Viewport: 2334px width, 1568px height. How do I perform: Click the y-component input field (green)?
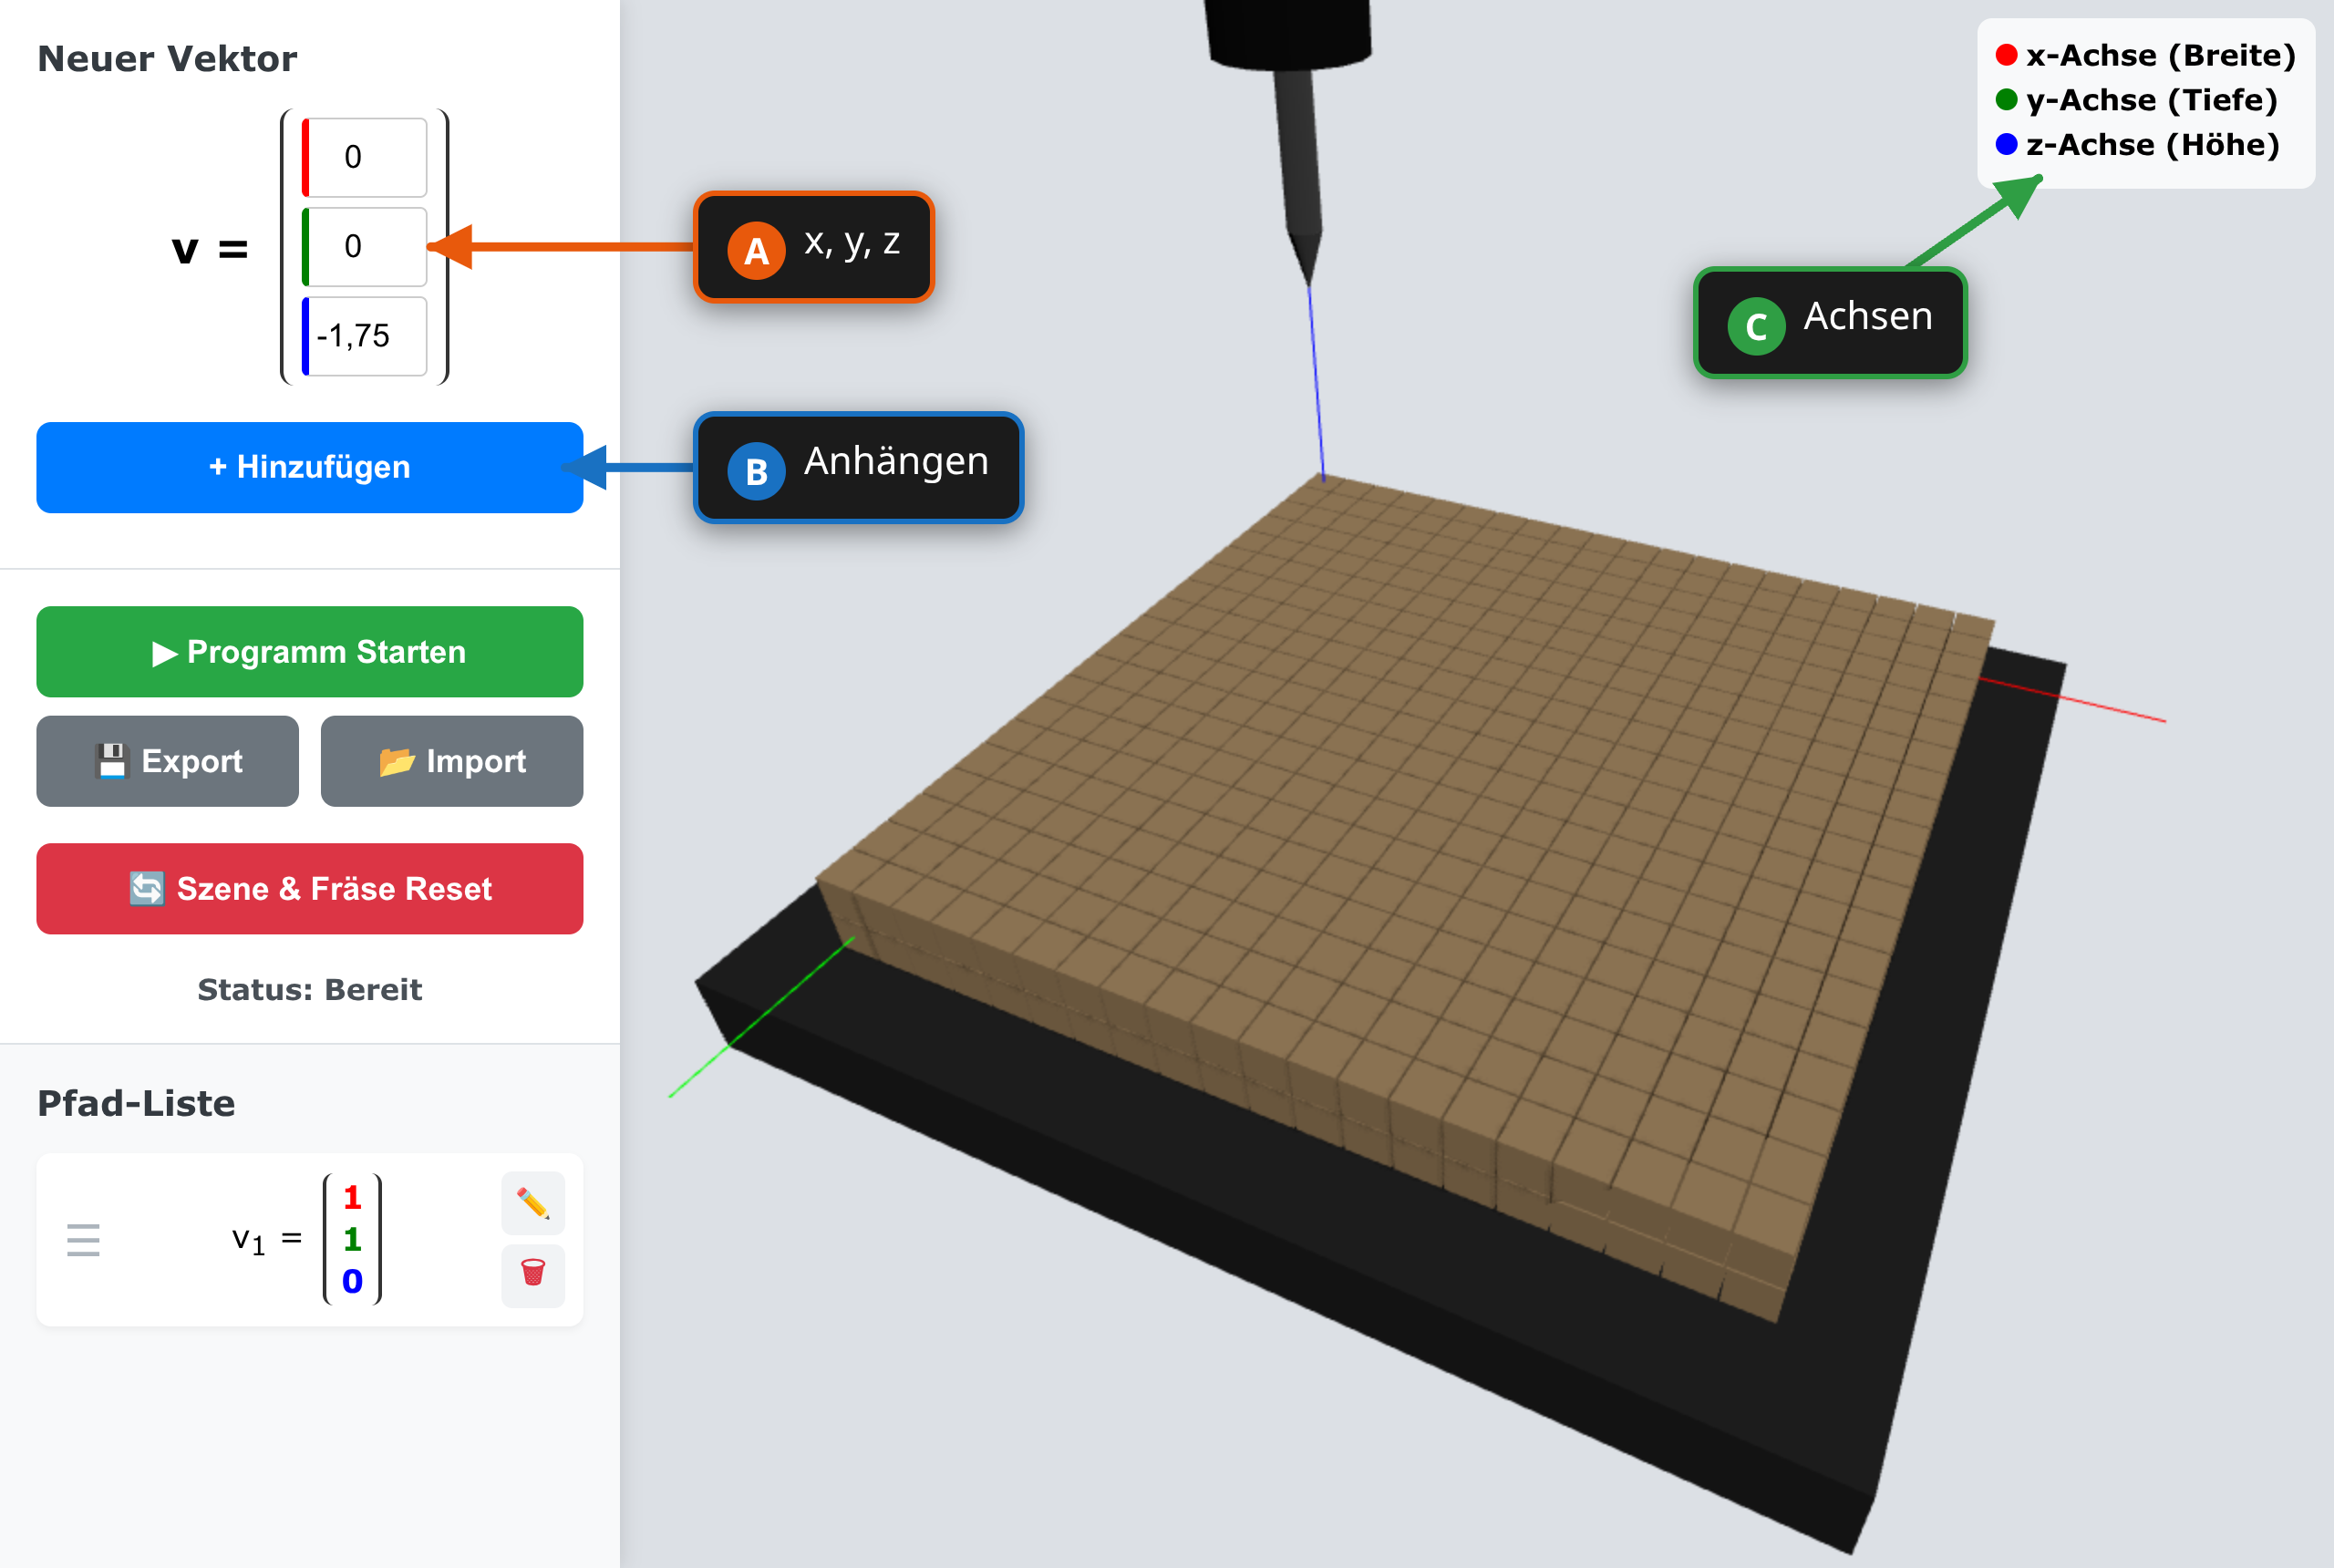[365, 246]
